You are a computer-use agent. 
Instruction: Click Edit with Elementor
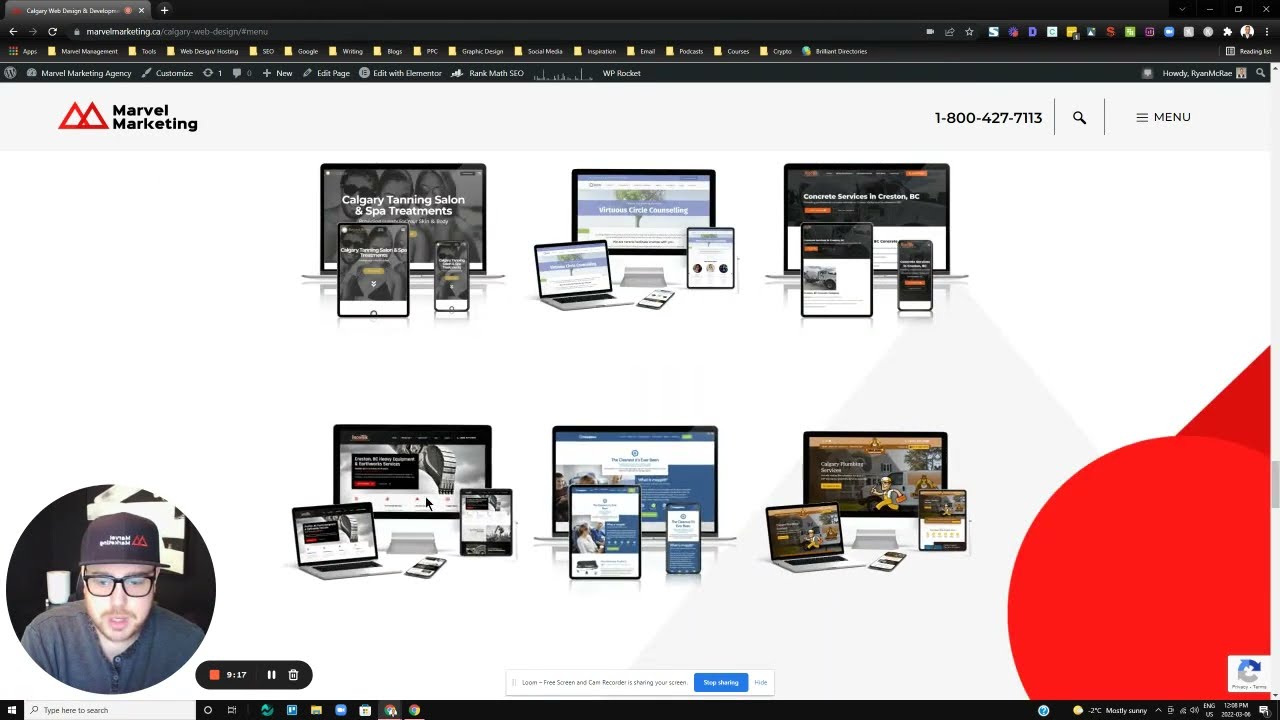coord(400,73)
